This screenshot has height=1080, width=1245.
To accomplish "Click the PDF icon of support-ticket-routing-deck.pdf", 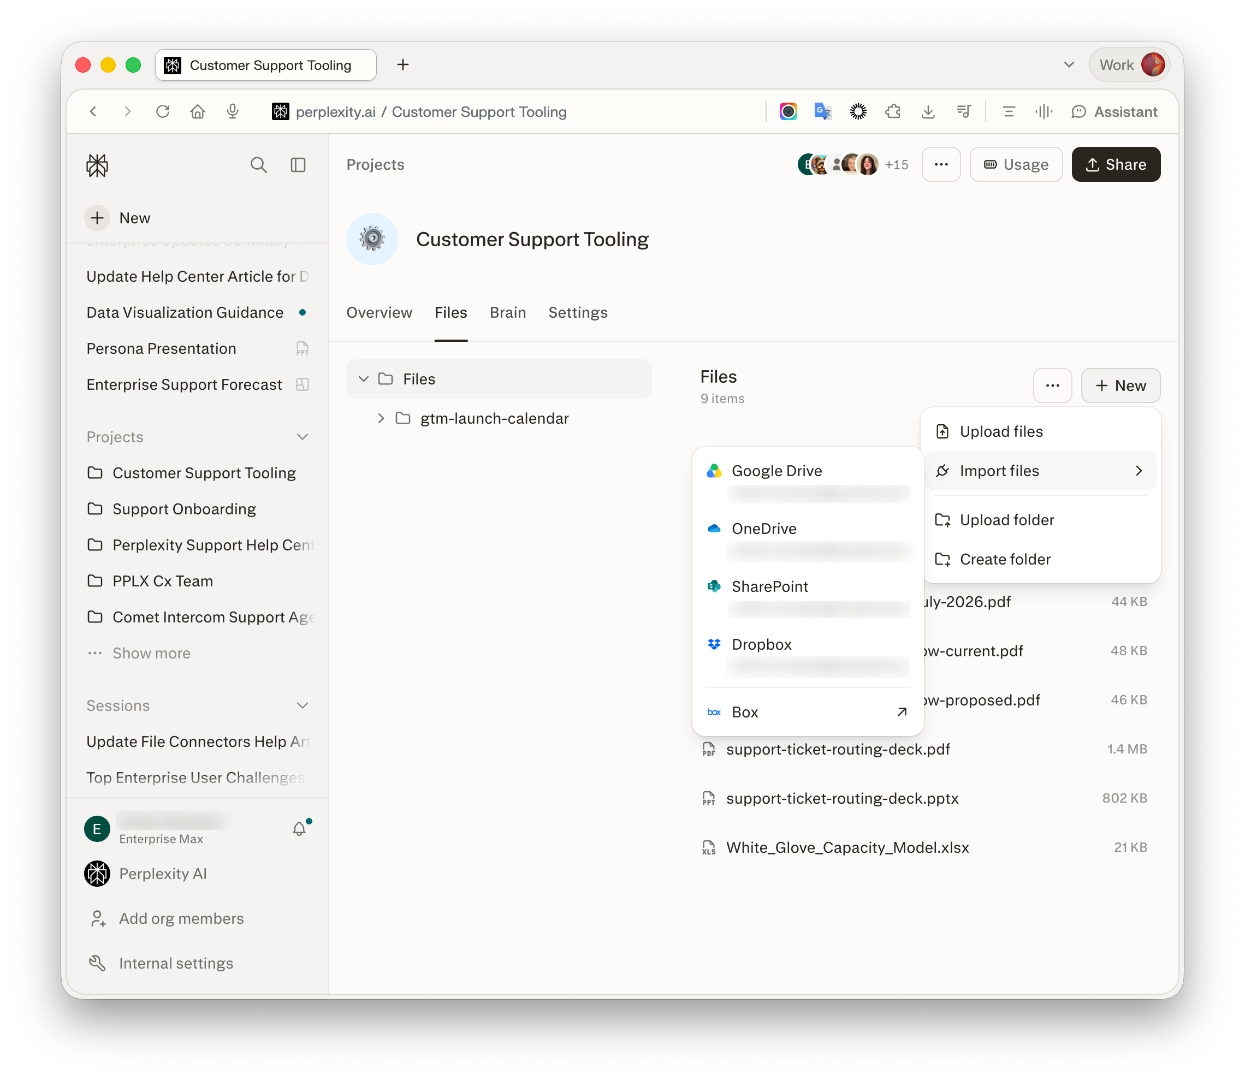I will click(709, 749).
